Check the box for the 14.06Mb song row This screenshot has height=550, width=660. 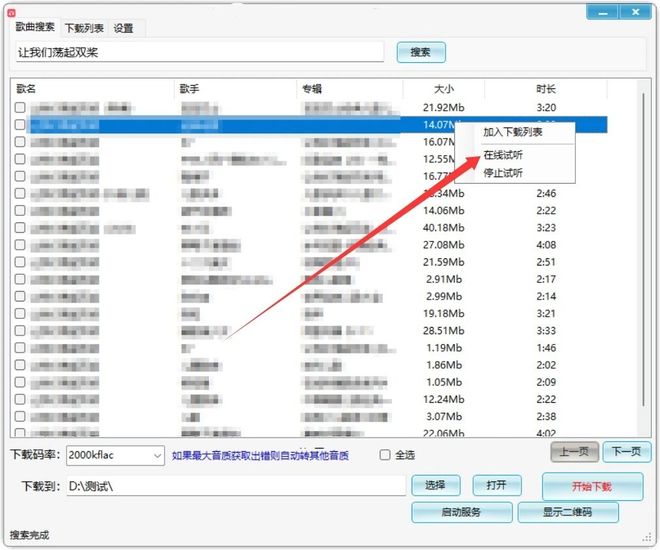tap(20, 210)
